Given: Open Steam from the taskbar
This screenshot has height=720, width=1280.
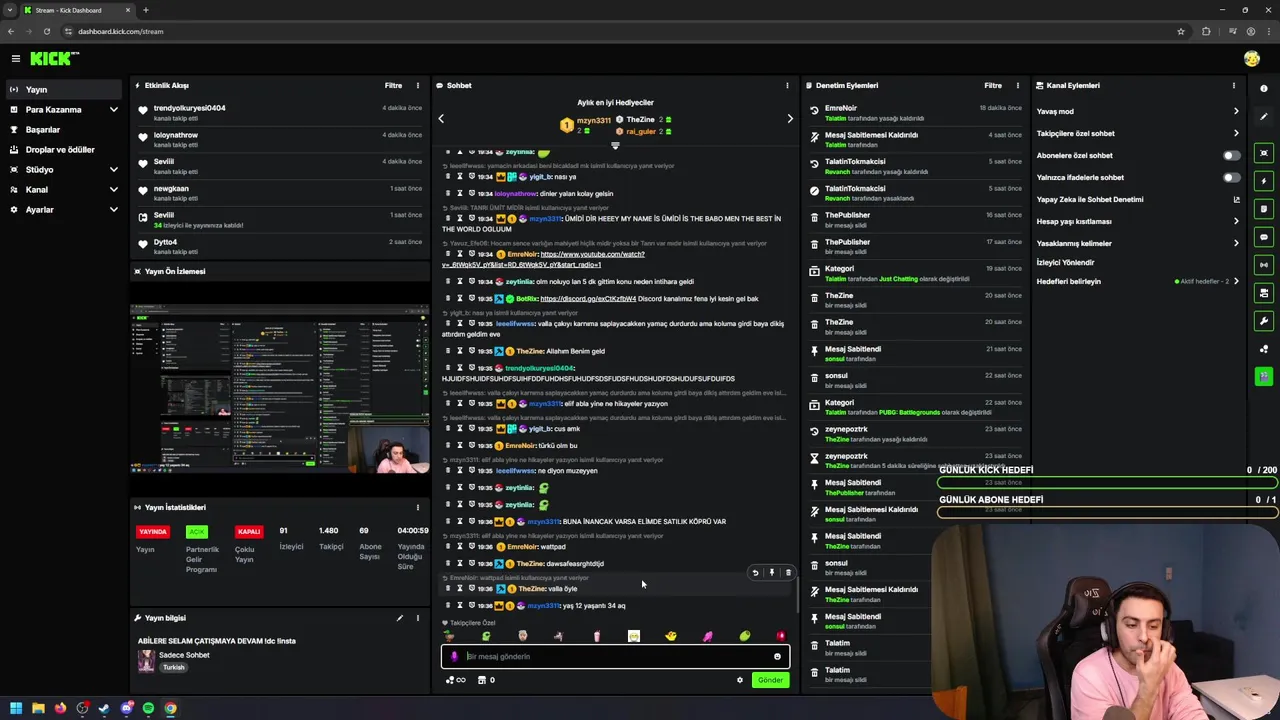Looking at the screenshot, I should click(x=104, y=708).
